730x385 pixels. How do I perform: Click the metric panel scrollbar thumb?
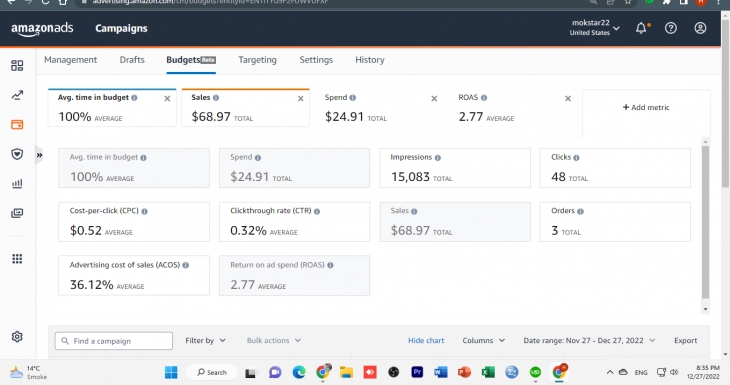[x=705, y=222]
